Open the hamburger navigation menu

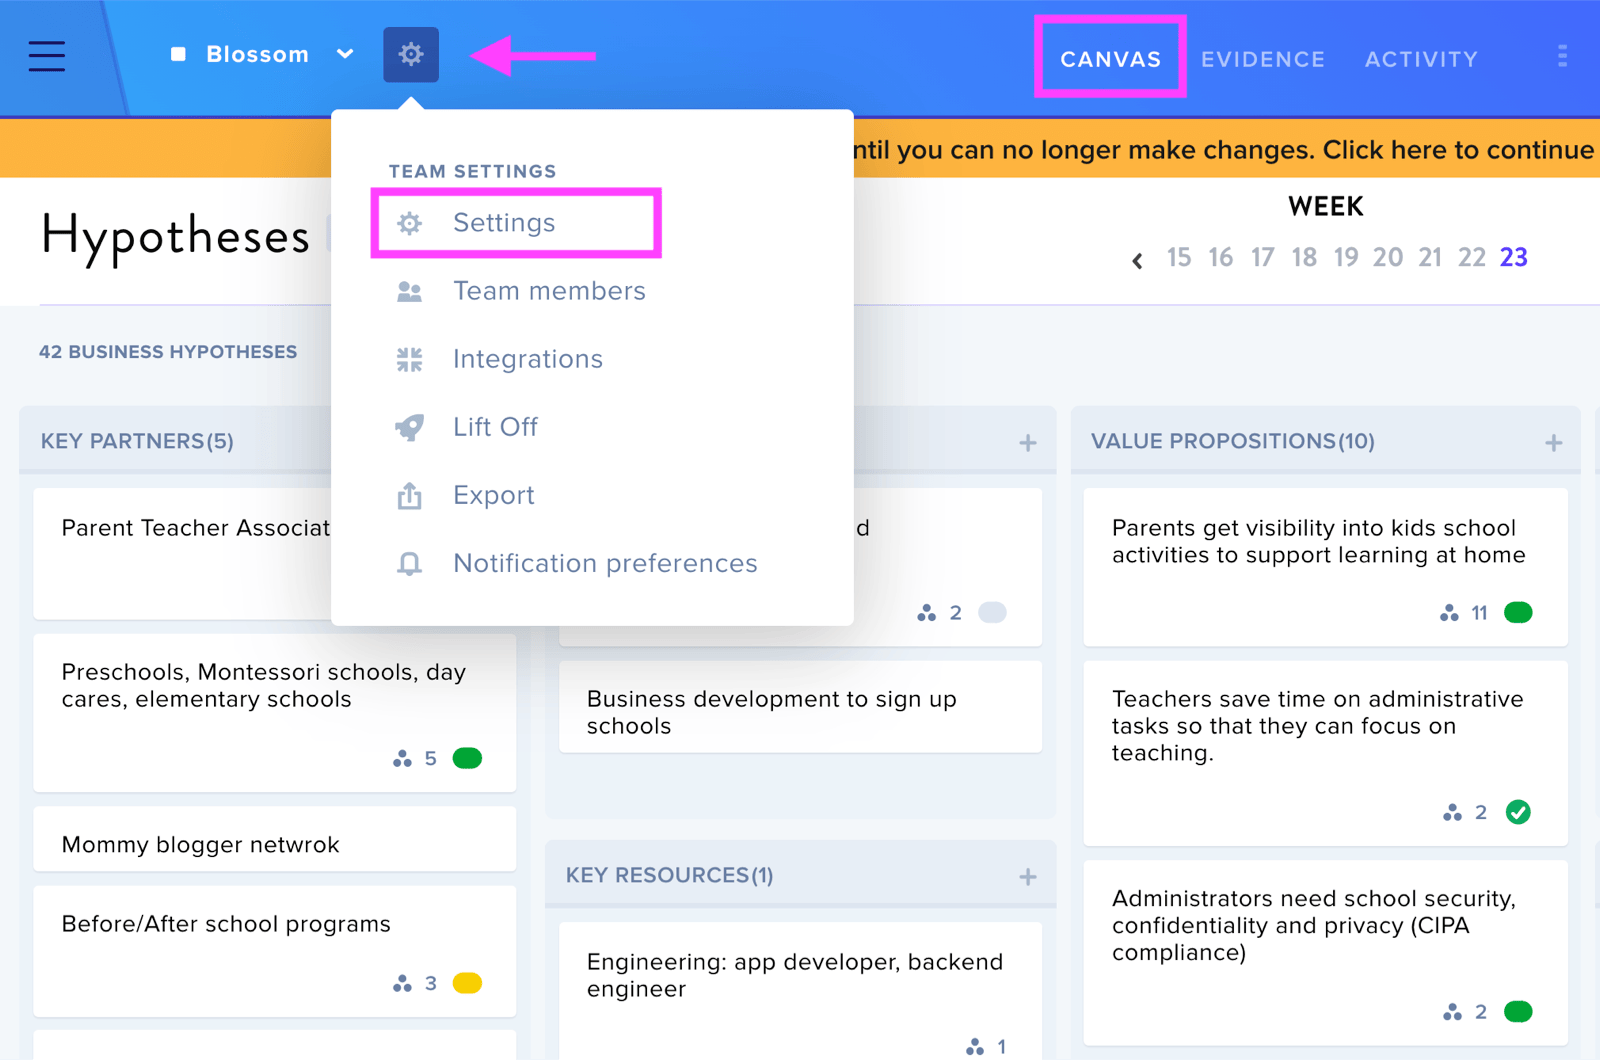tap(46, 56)
